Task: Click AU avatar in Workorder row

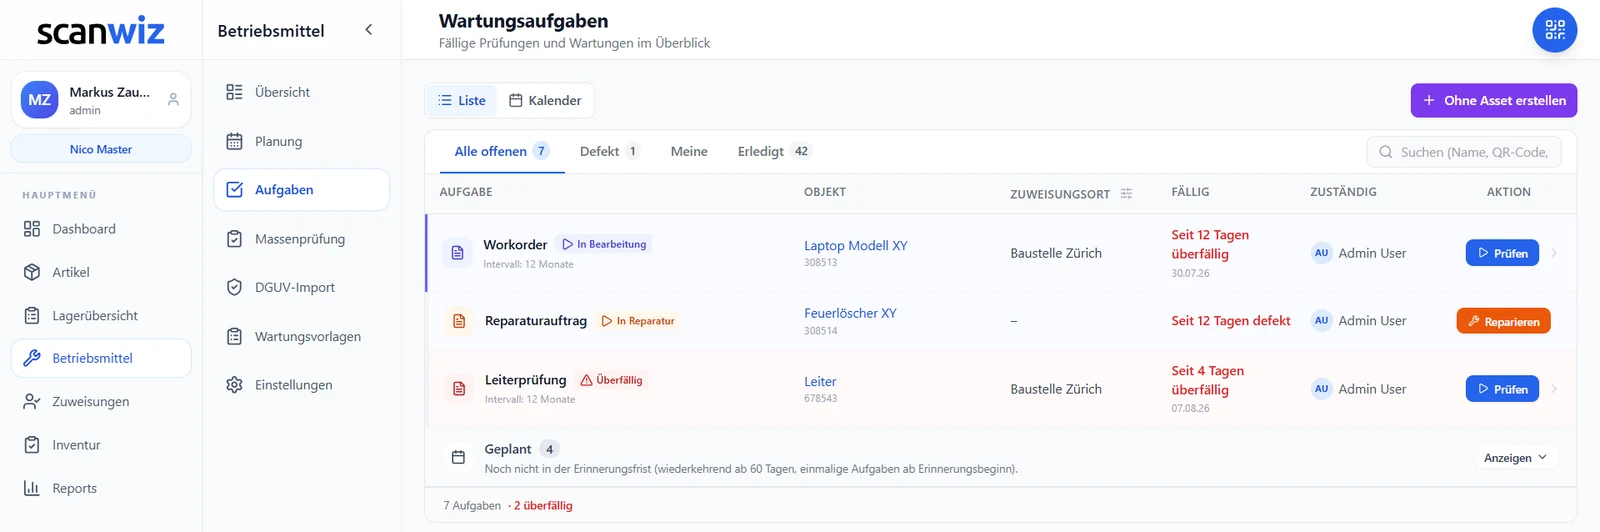Action: coord(1321,253)
